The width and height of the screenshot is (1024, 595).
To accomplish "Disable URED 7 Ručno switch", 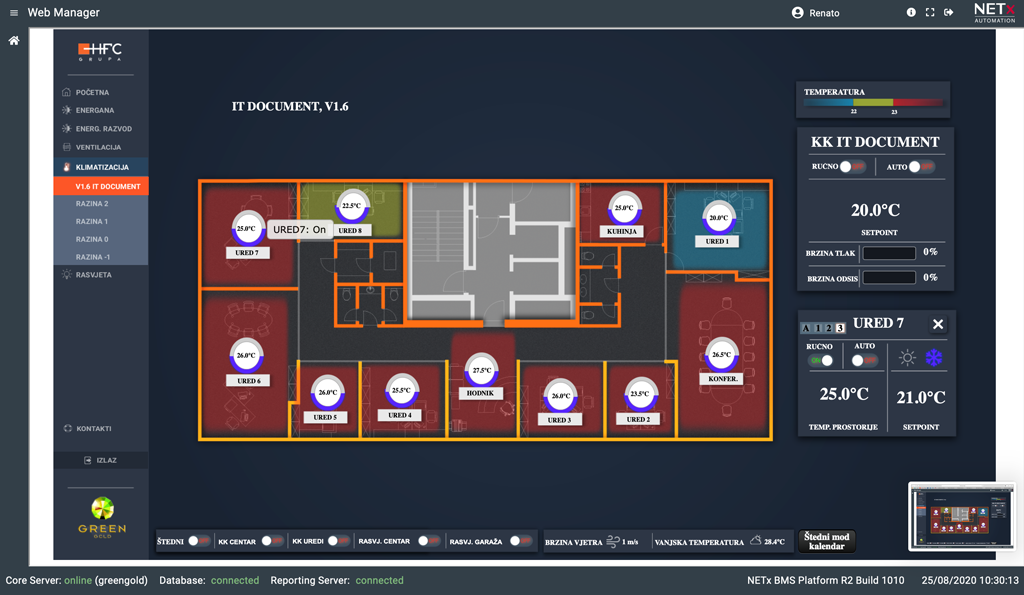I will (821, 360).
